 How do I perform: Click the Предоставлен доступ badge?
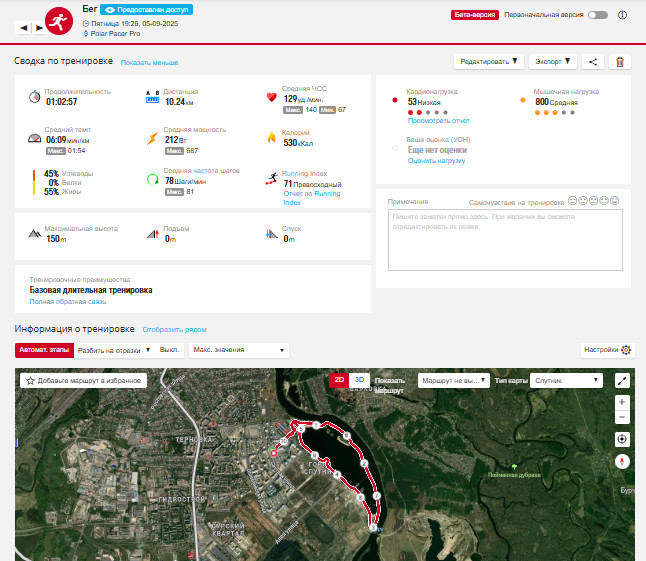(146, 9)
